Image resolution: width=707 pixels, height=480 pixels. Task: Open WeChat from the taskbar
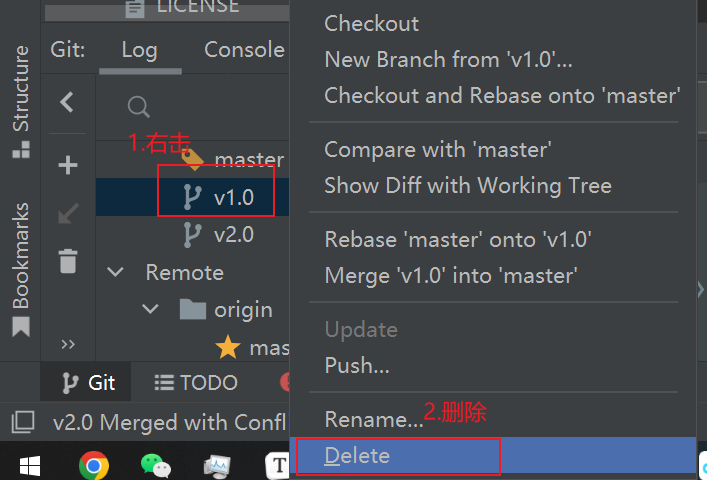[x=155, y=464]
